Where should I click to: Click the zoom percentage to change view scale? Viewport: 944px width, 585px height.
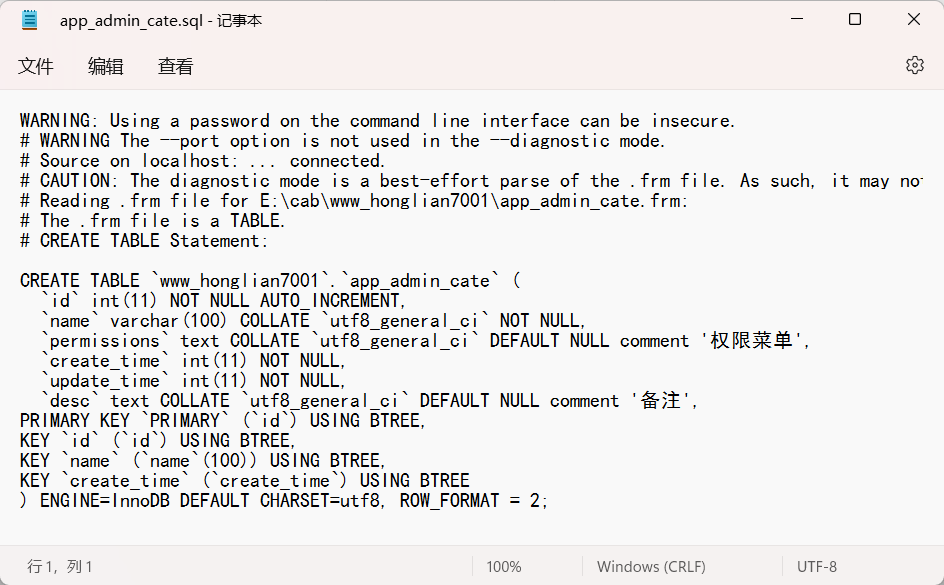pos(503,566)
